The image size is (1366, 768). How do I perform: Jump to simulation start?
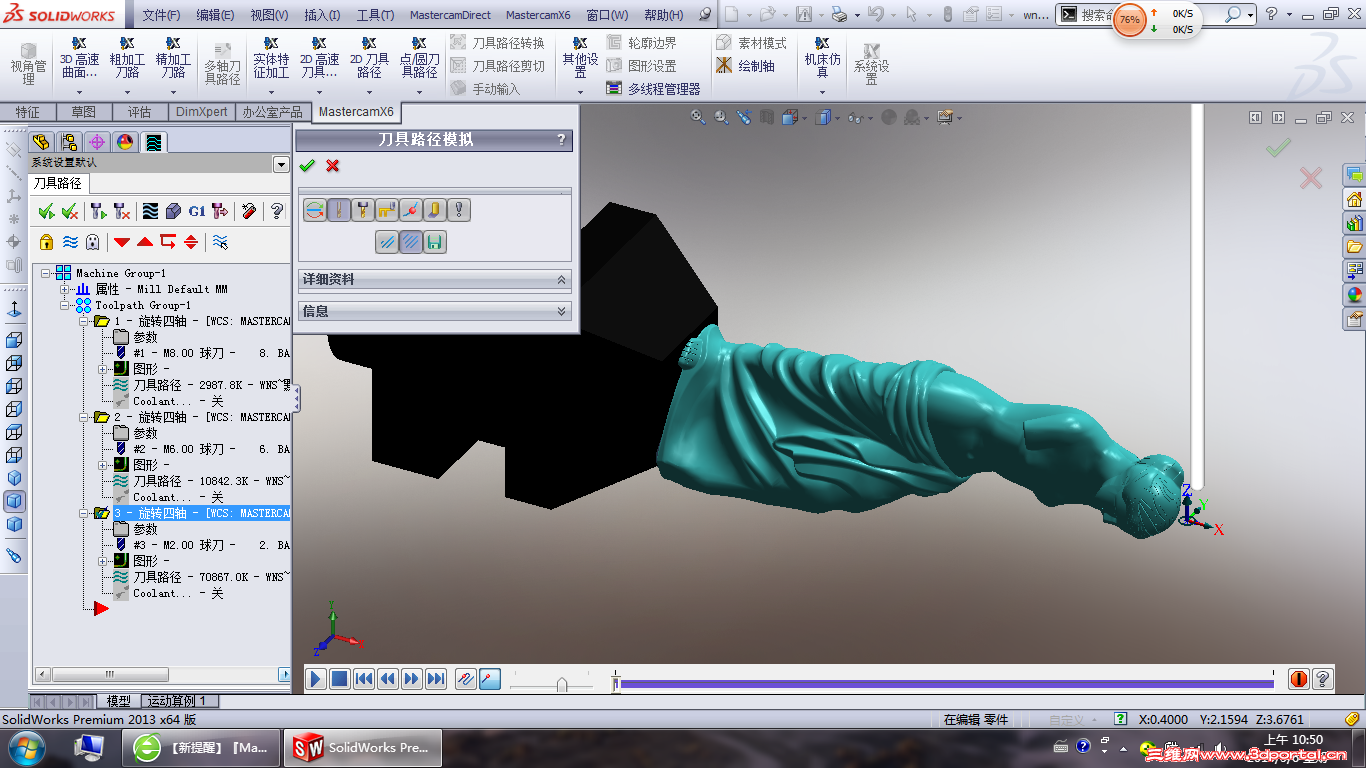(x=364, y=679)
